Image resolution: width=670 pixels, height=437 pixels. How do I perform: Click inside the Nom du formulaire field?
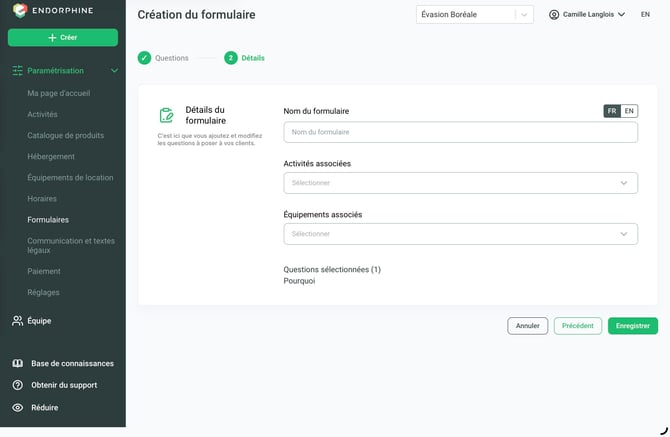pyautogui.click(x=461, y=132)
